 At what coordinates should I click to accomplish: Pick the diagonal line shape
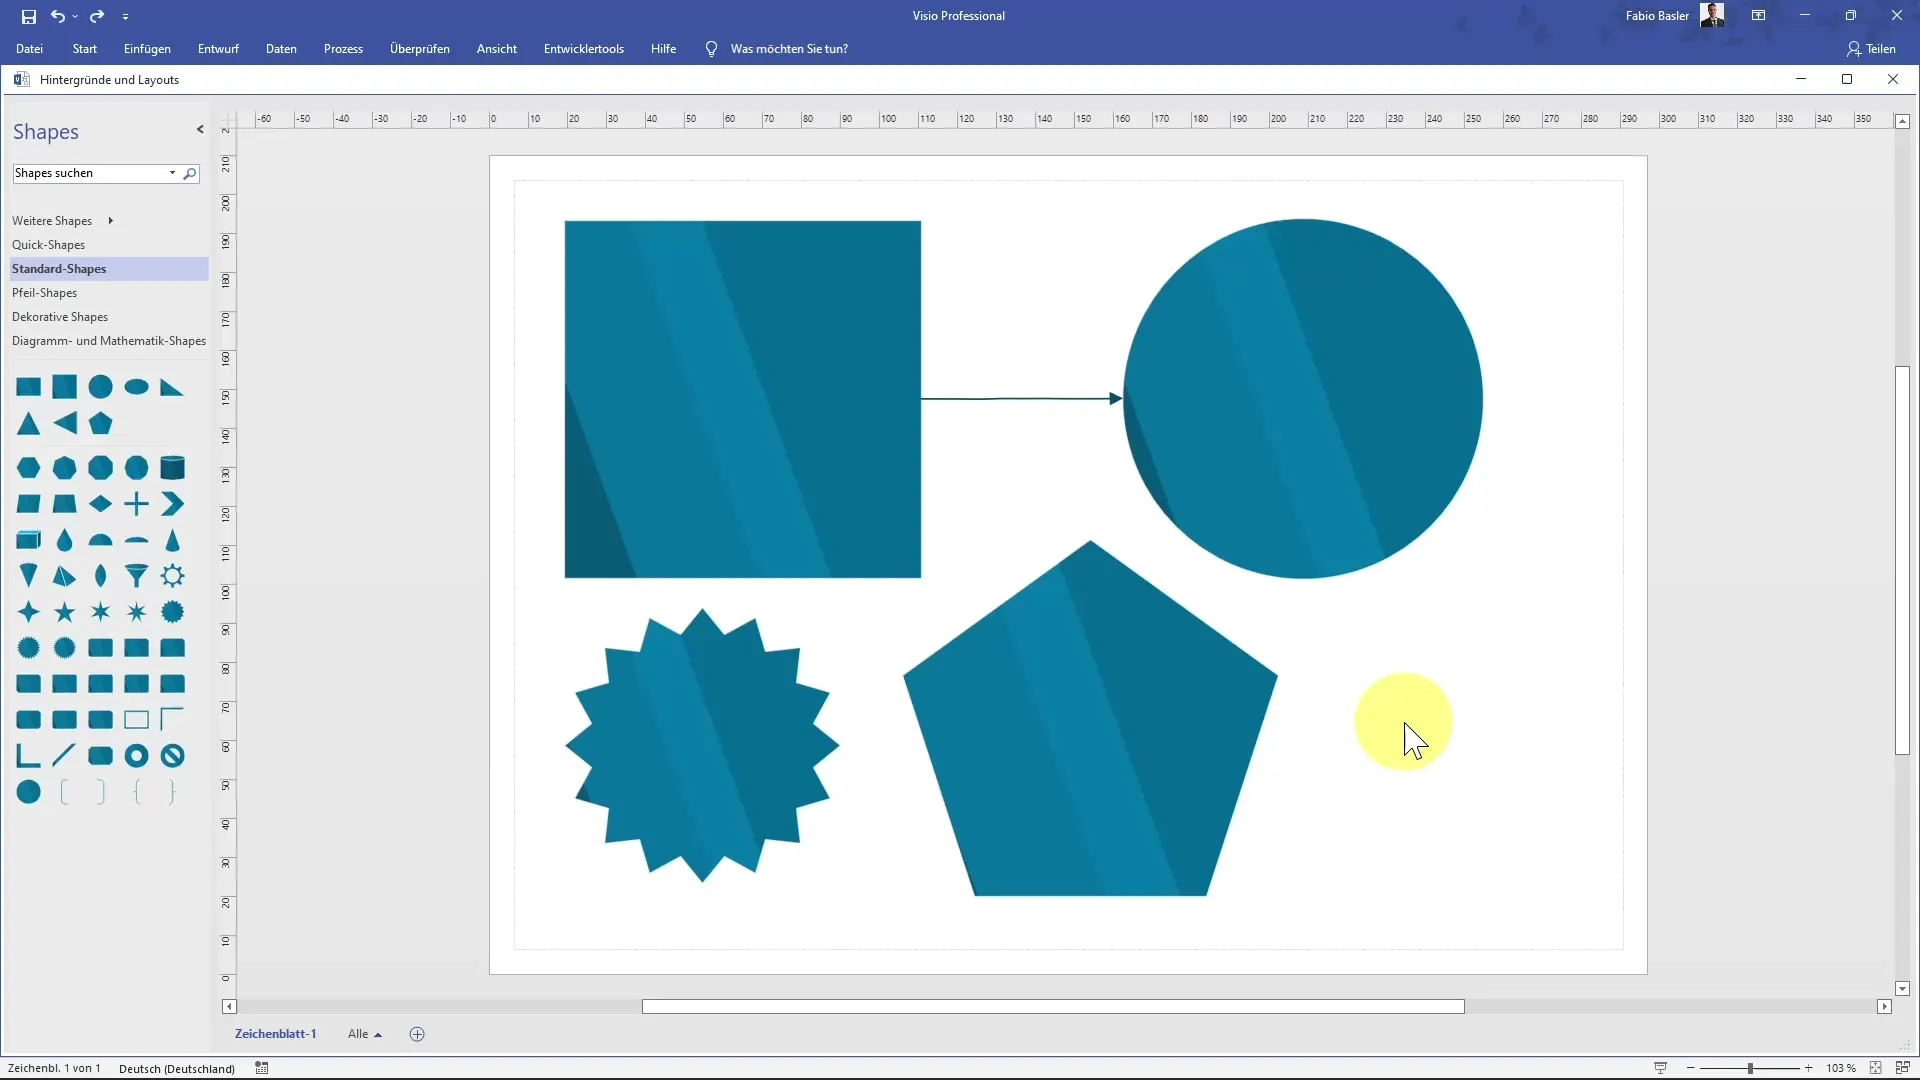point(64,756)
